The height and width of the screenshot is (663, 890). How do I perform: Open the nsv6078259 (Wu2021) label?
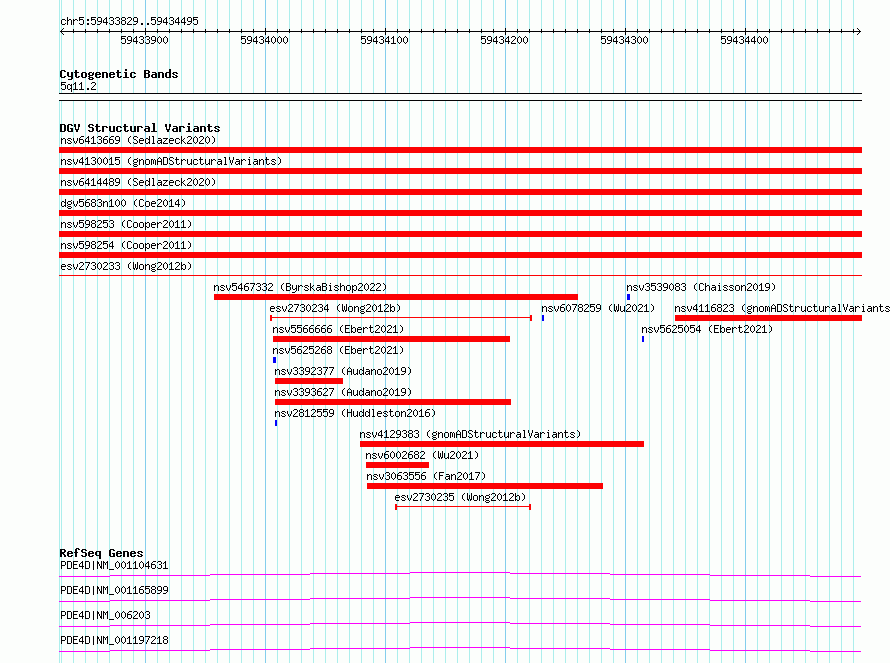coord(598,308)
